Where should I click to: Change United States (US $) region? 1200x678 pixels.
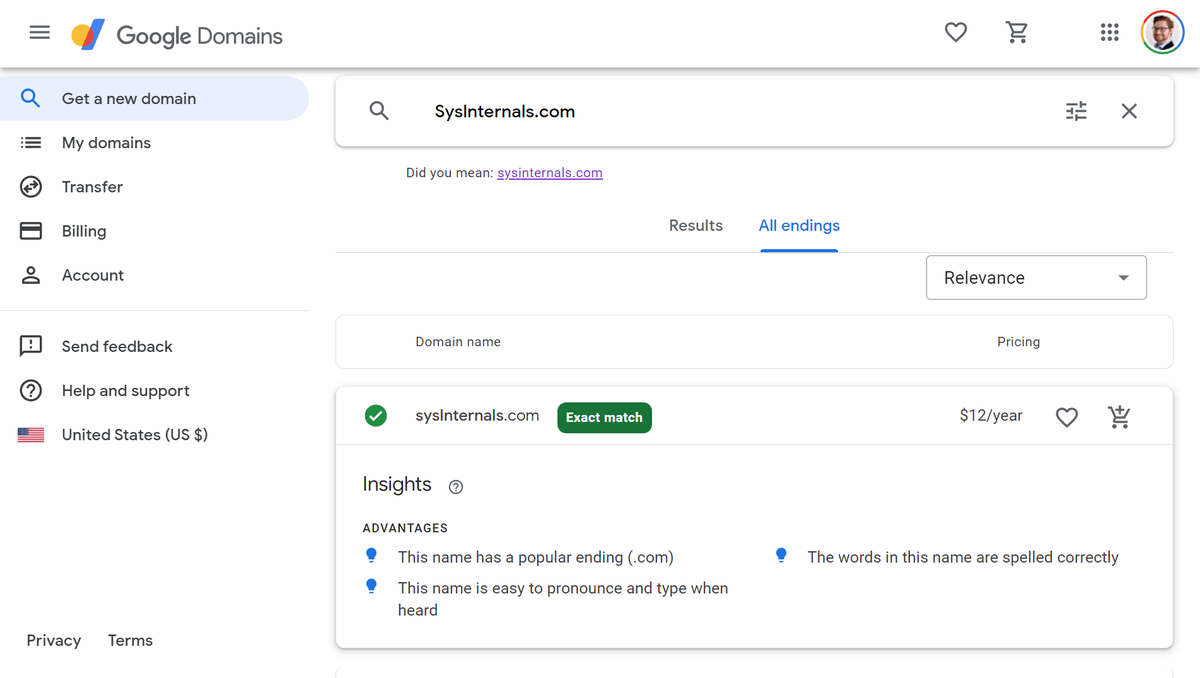[154, 435]
